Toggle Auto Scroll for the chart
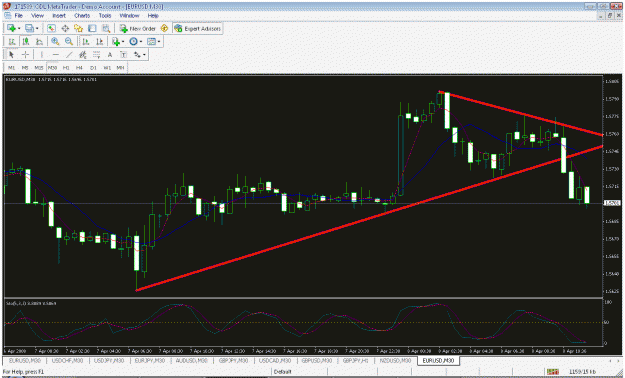 pos(86,41)
